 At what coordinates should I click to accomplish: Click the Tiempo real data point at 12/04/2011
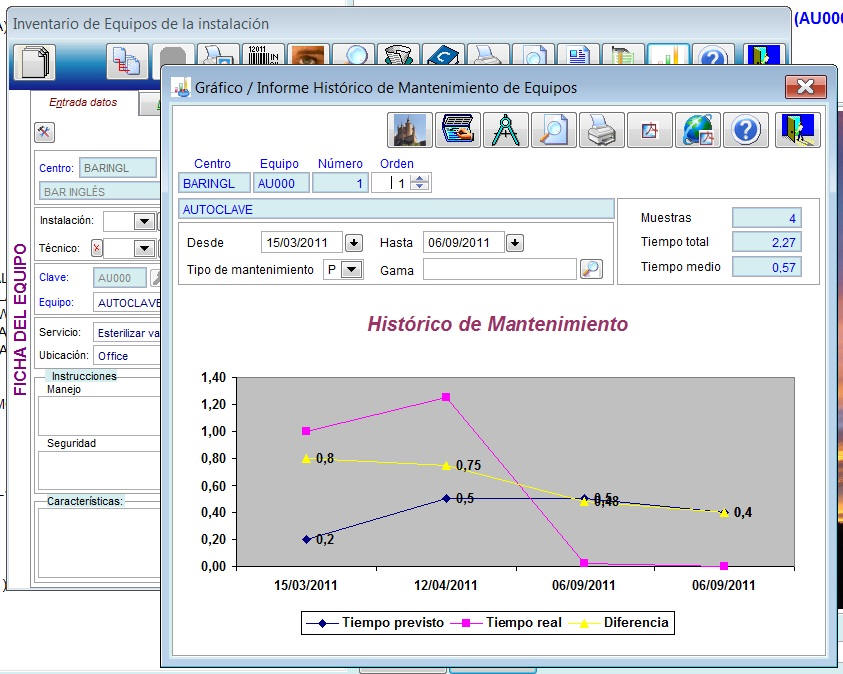coord(446,397)
